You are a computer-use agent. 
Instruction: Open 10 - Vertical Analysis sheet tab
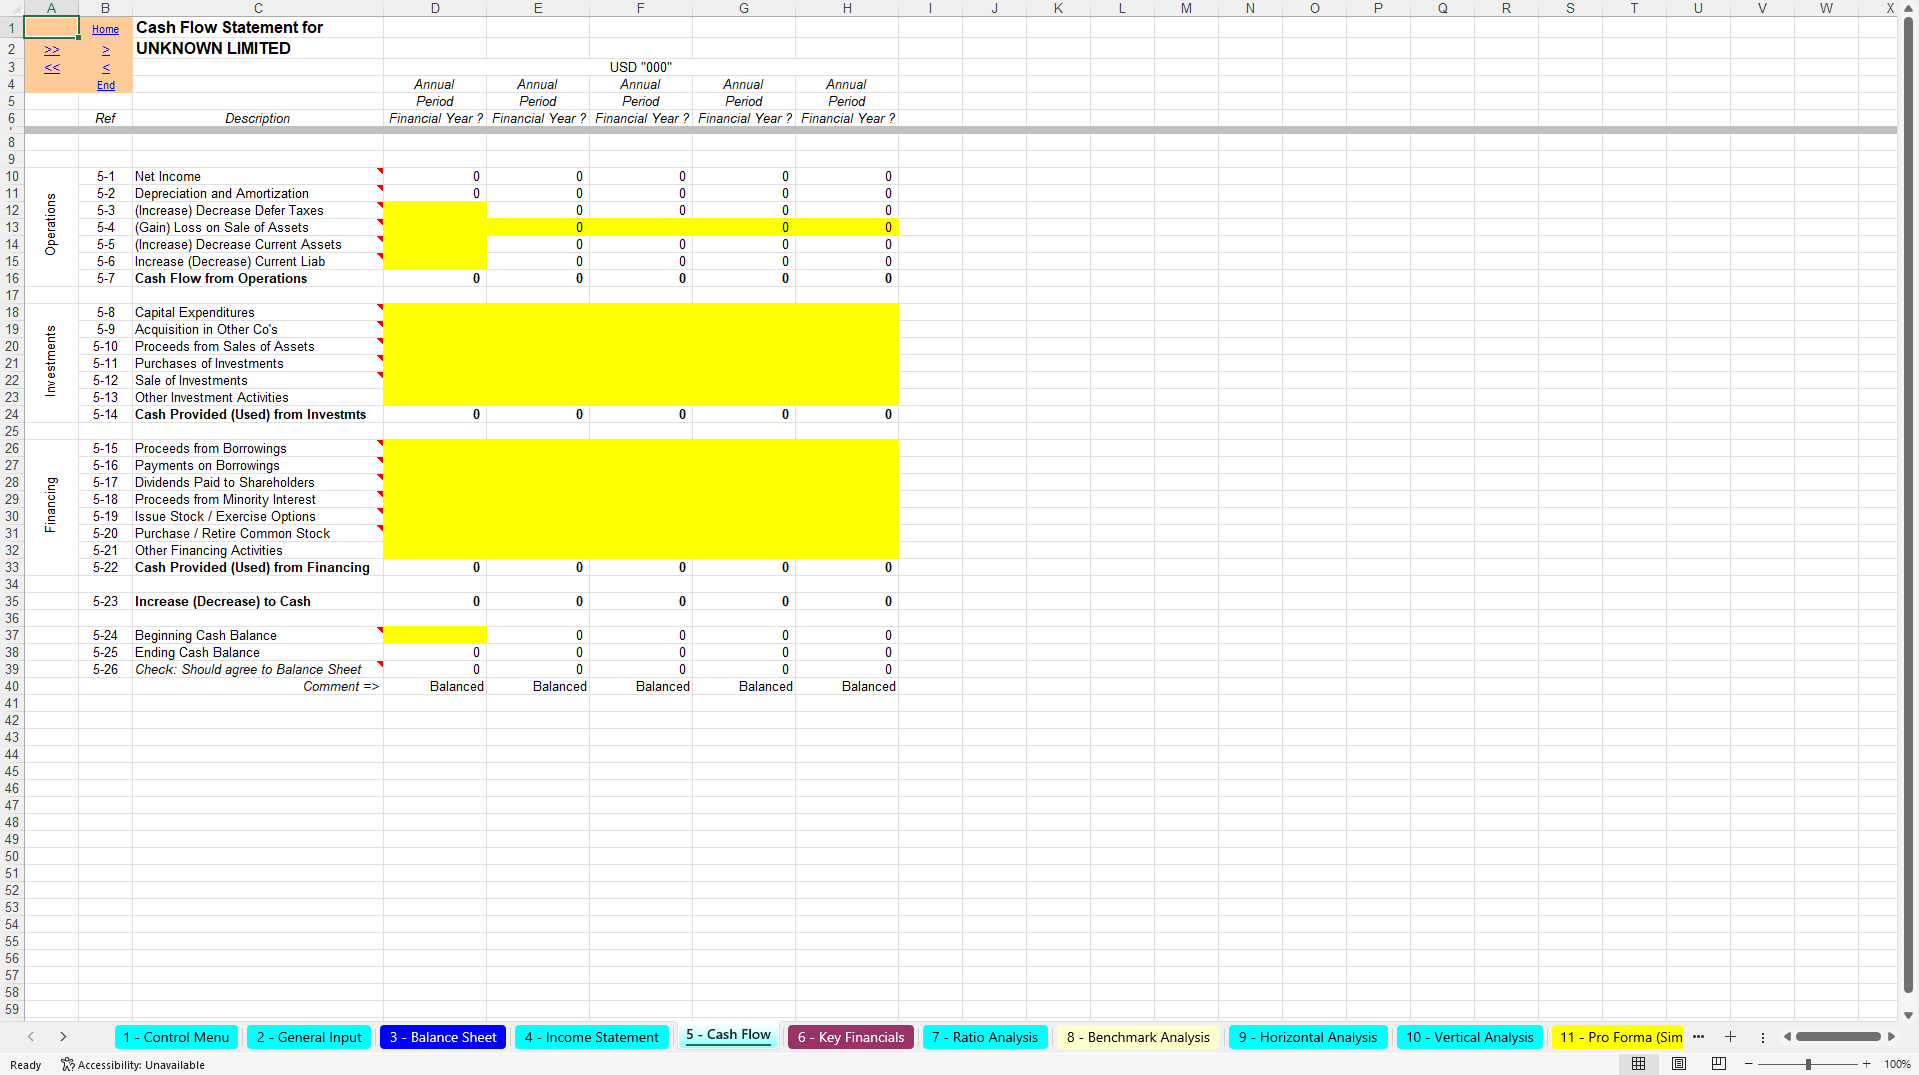[x=1470, y=1037]
